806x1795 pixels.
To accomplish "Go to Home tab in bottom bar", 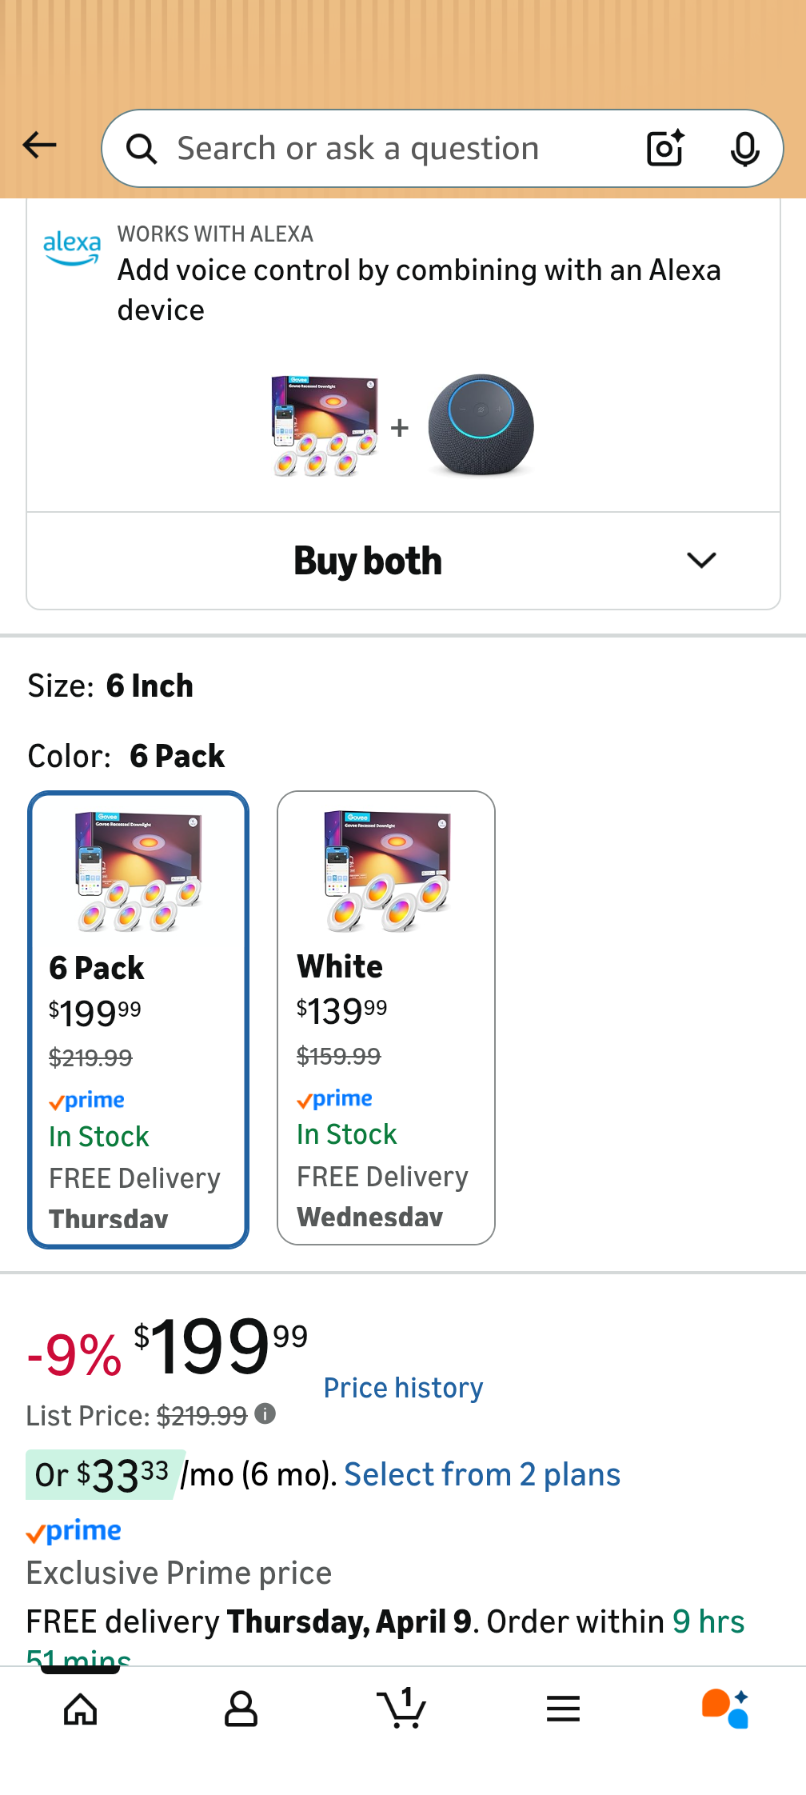I will click(81, 1710).
